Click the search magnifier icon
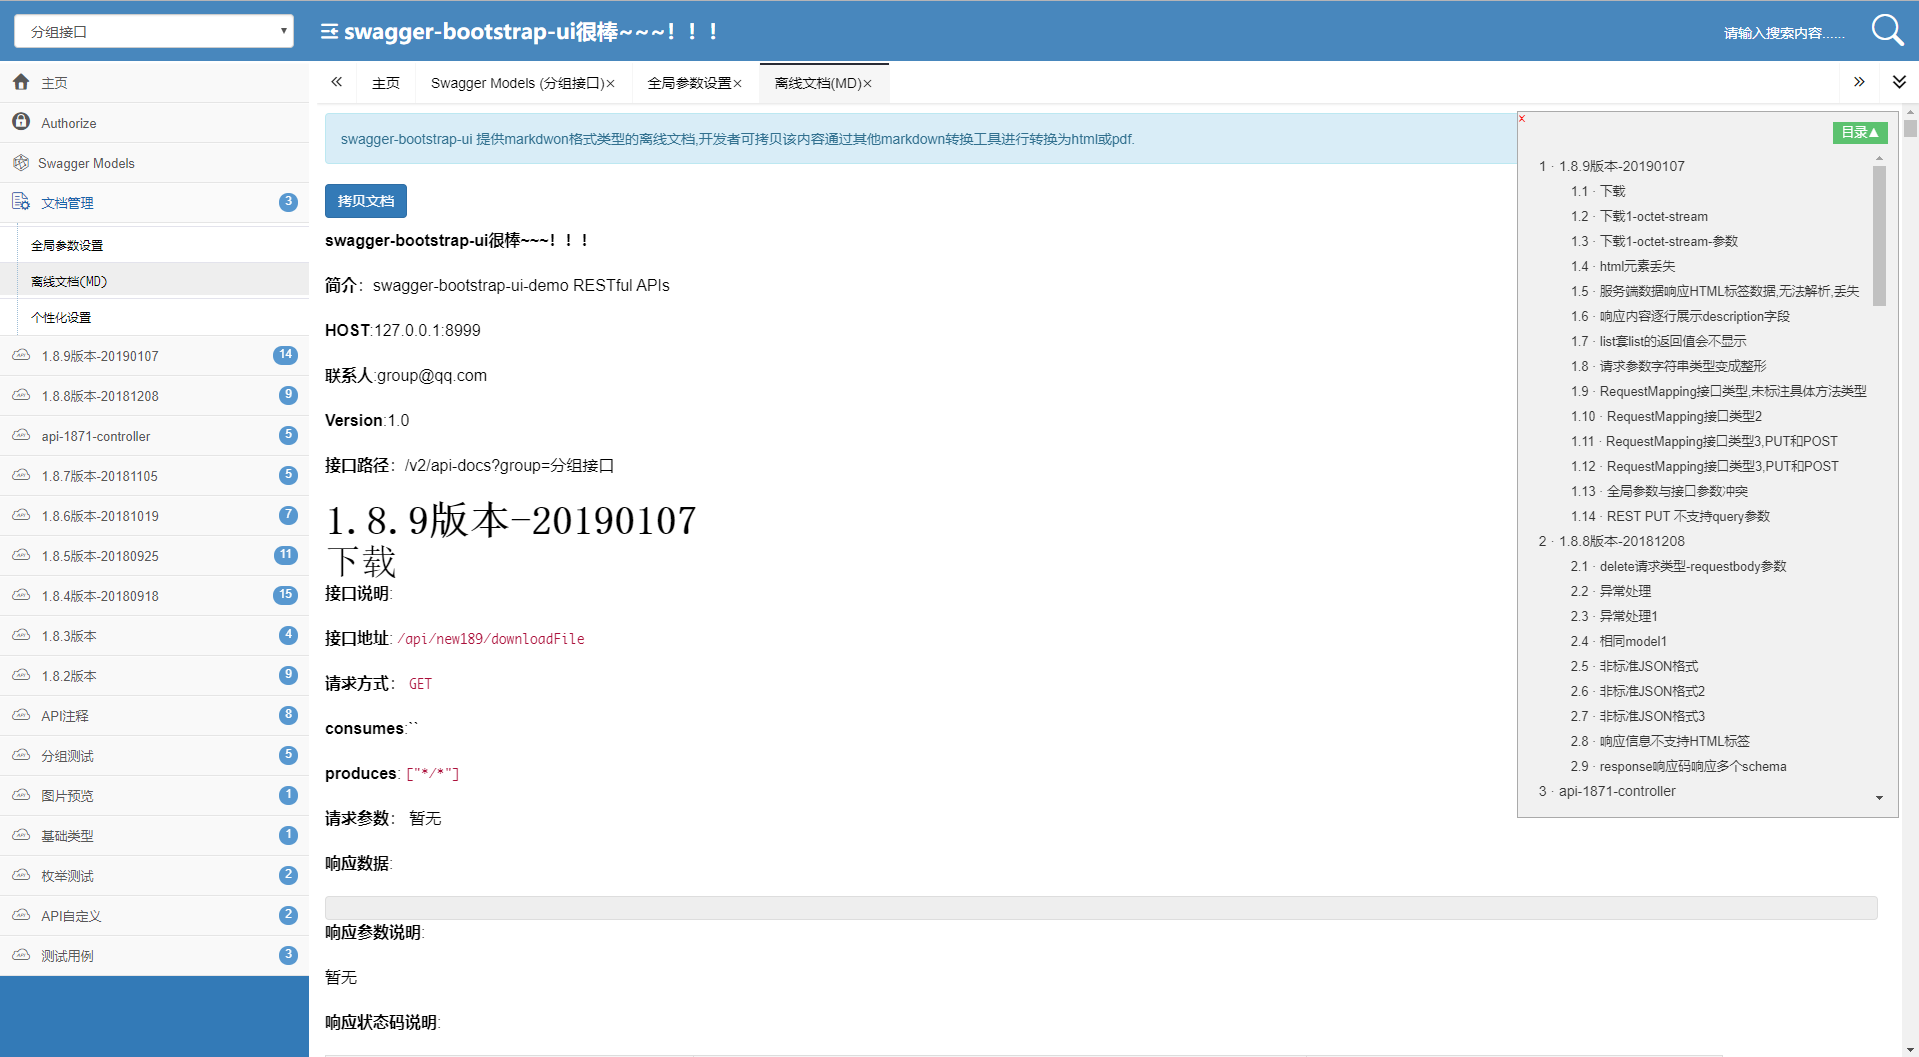 pyautogui.click(x=1886, y=30)
